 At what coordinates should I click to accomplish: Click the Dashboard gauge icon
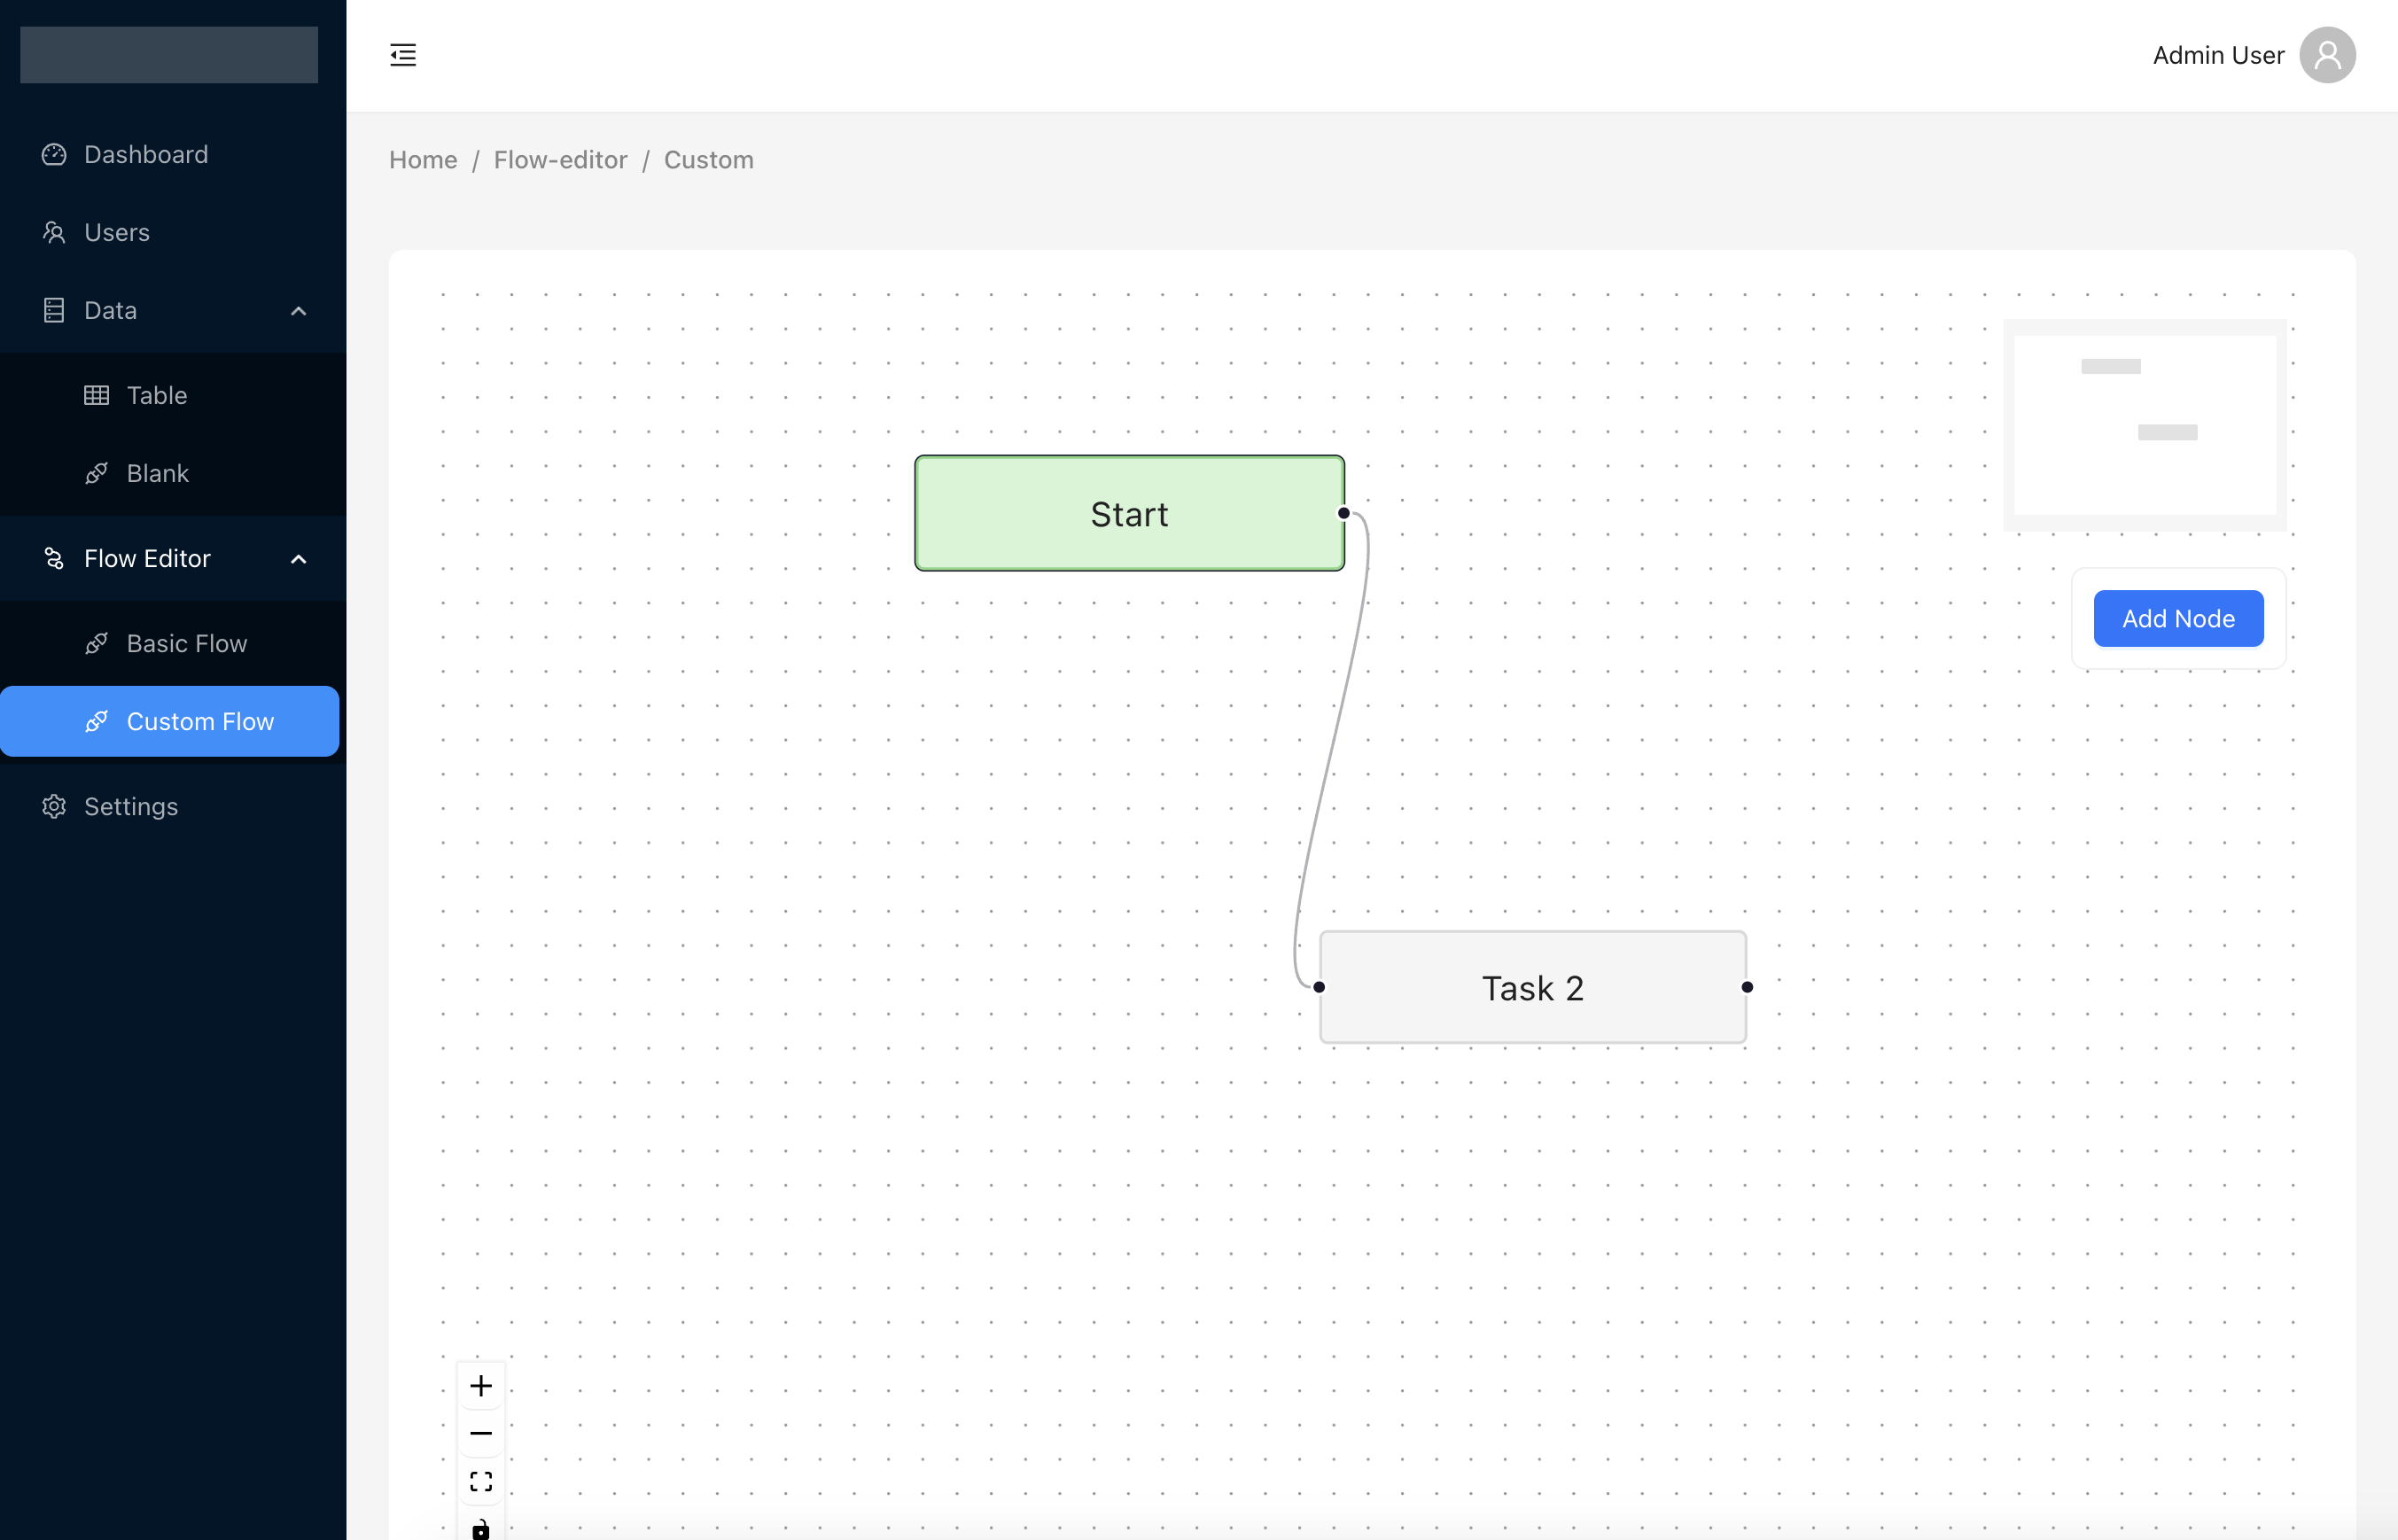pyautogui.click(x=54, y=155)
